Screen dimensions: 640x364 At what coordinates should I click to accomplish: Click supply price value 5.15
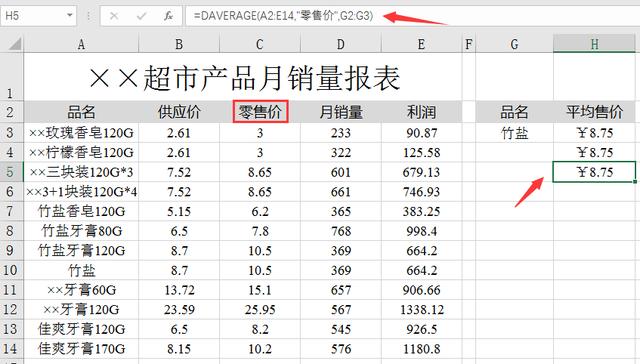179,211
